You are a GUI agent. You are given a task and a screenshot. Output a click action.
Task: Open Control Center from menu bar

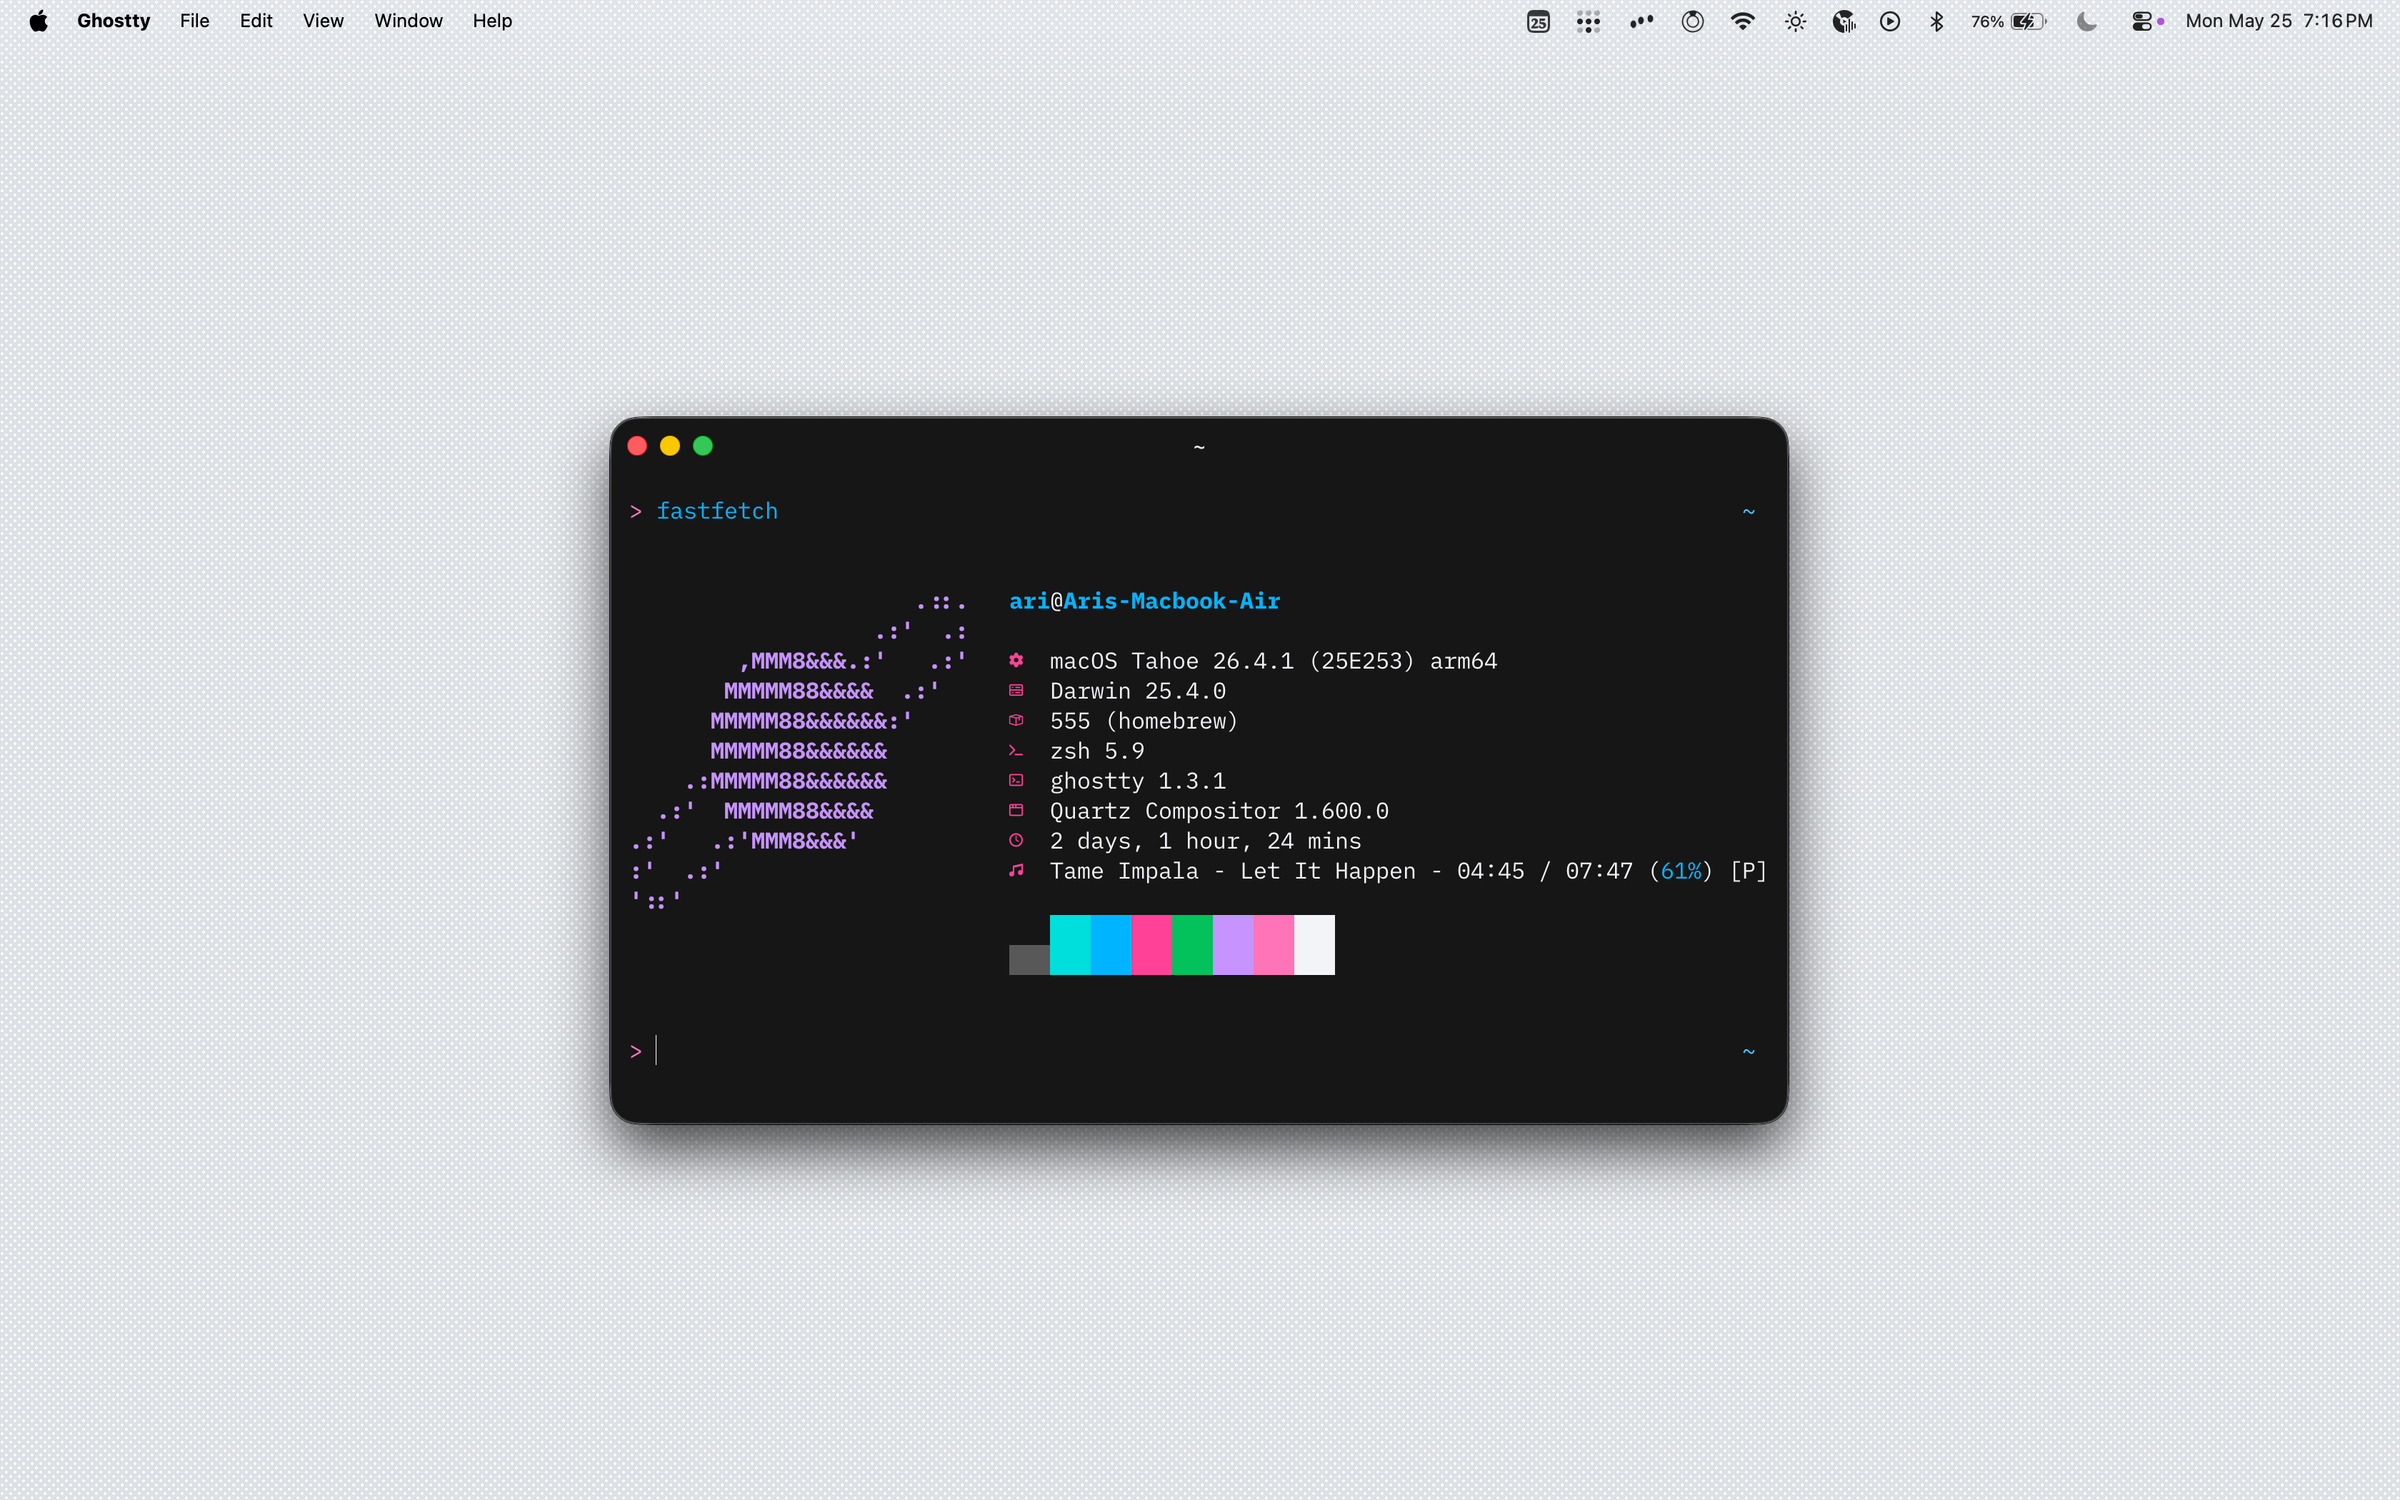click(x=2141, y=21)
